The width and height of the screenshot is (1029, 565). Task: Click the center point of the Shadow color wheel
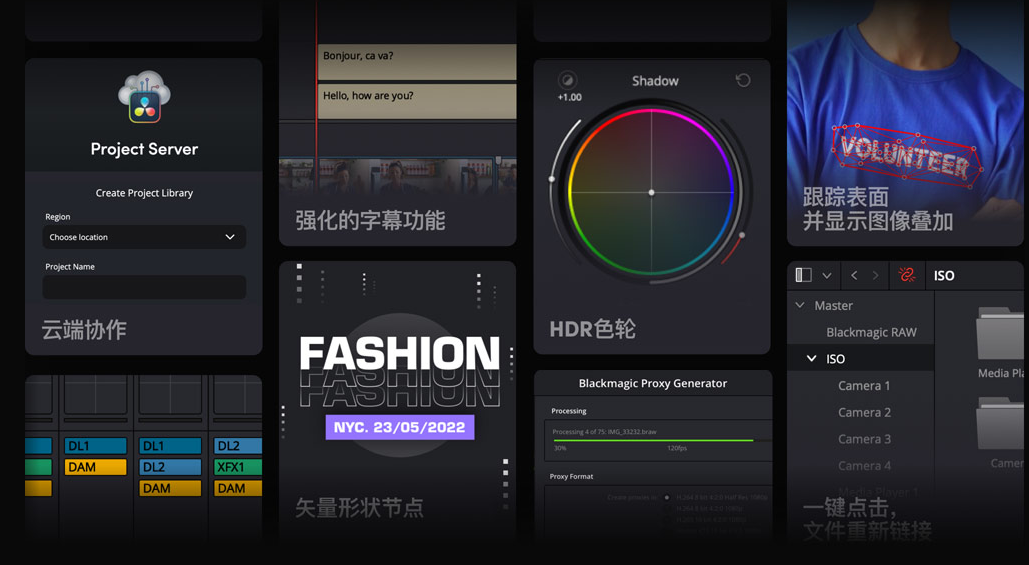(651, 192)
